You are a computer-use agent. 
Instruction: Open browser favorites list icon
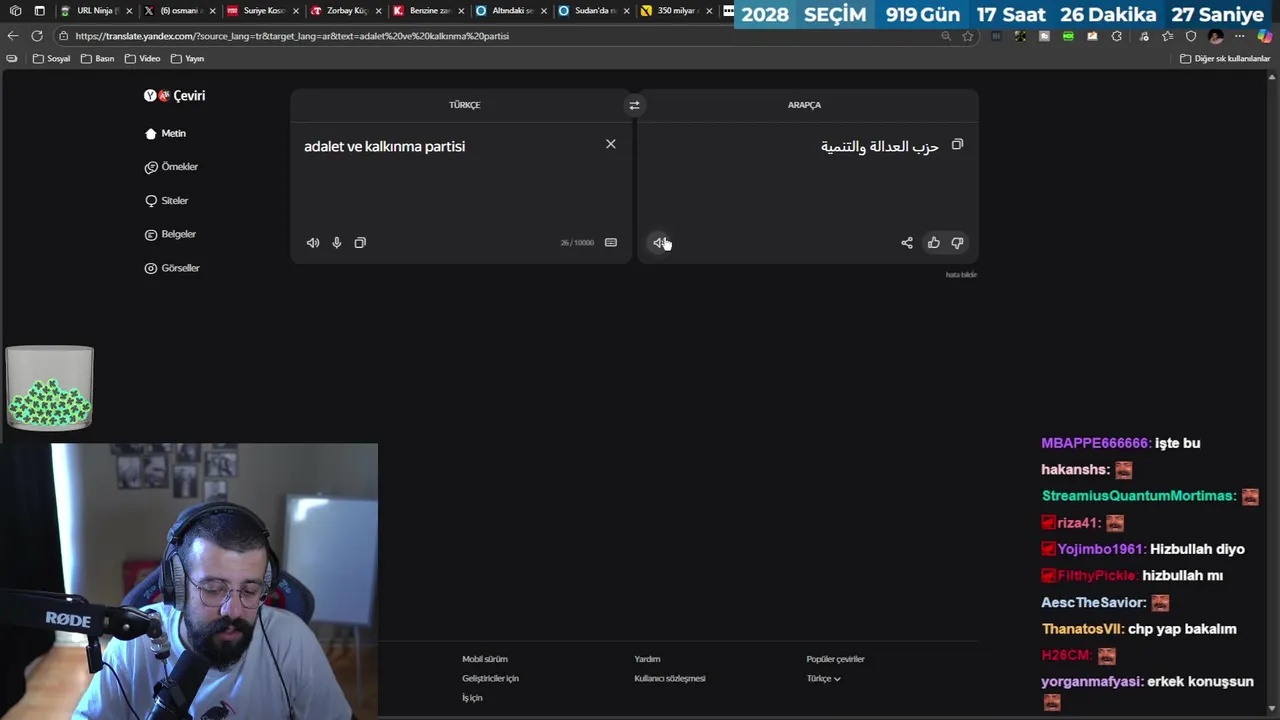pos(1167,36)
